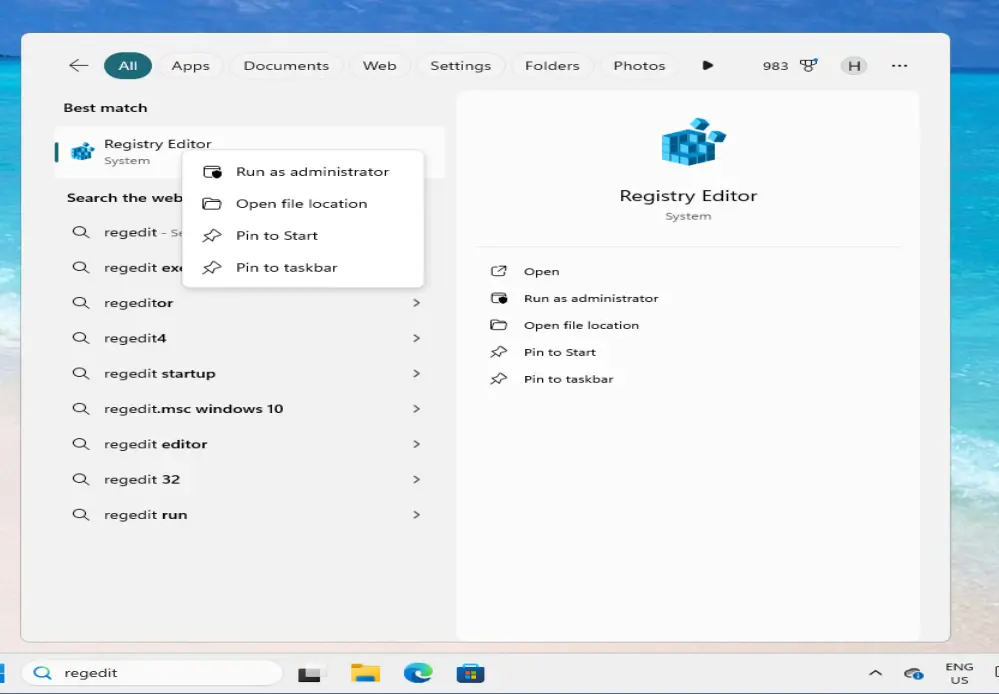This screenshot has width=999, height=694.
Task: Click the Pin to taskbar pin icon in details pane
Action: 498,379
